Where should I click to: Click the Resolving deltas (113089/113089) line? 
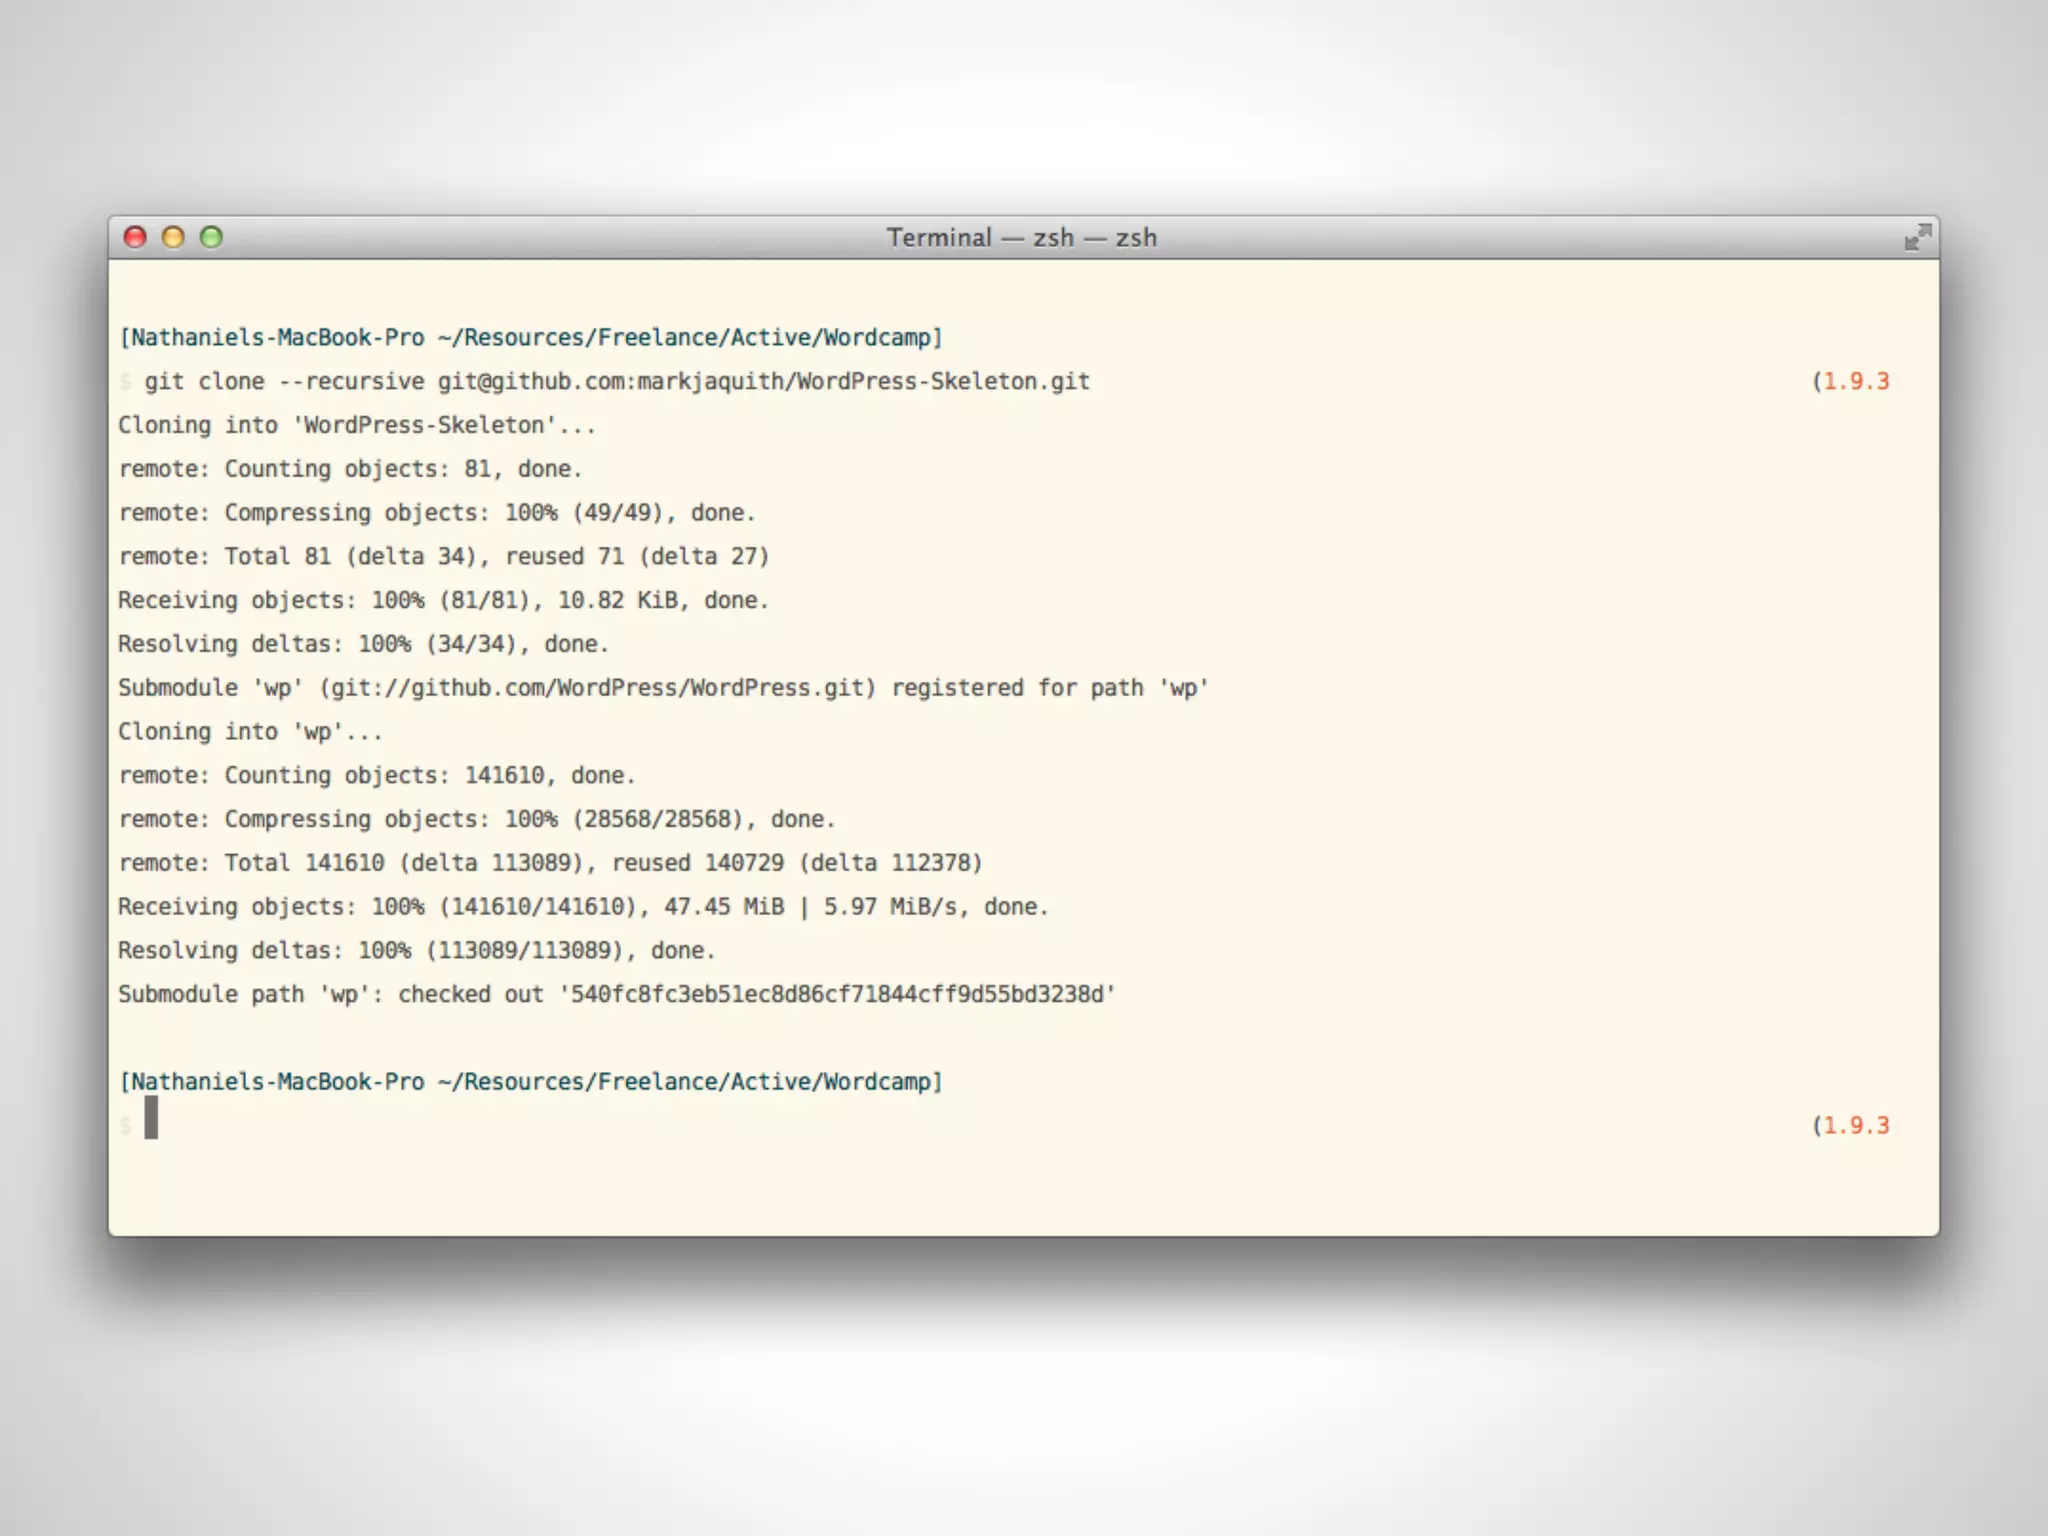(416, 951)
